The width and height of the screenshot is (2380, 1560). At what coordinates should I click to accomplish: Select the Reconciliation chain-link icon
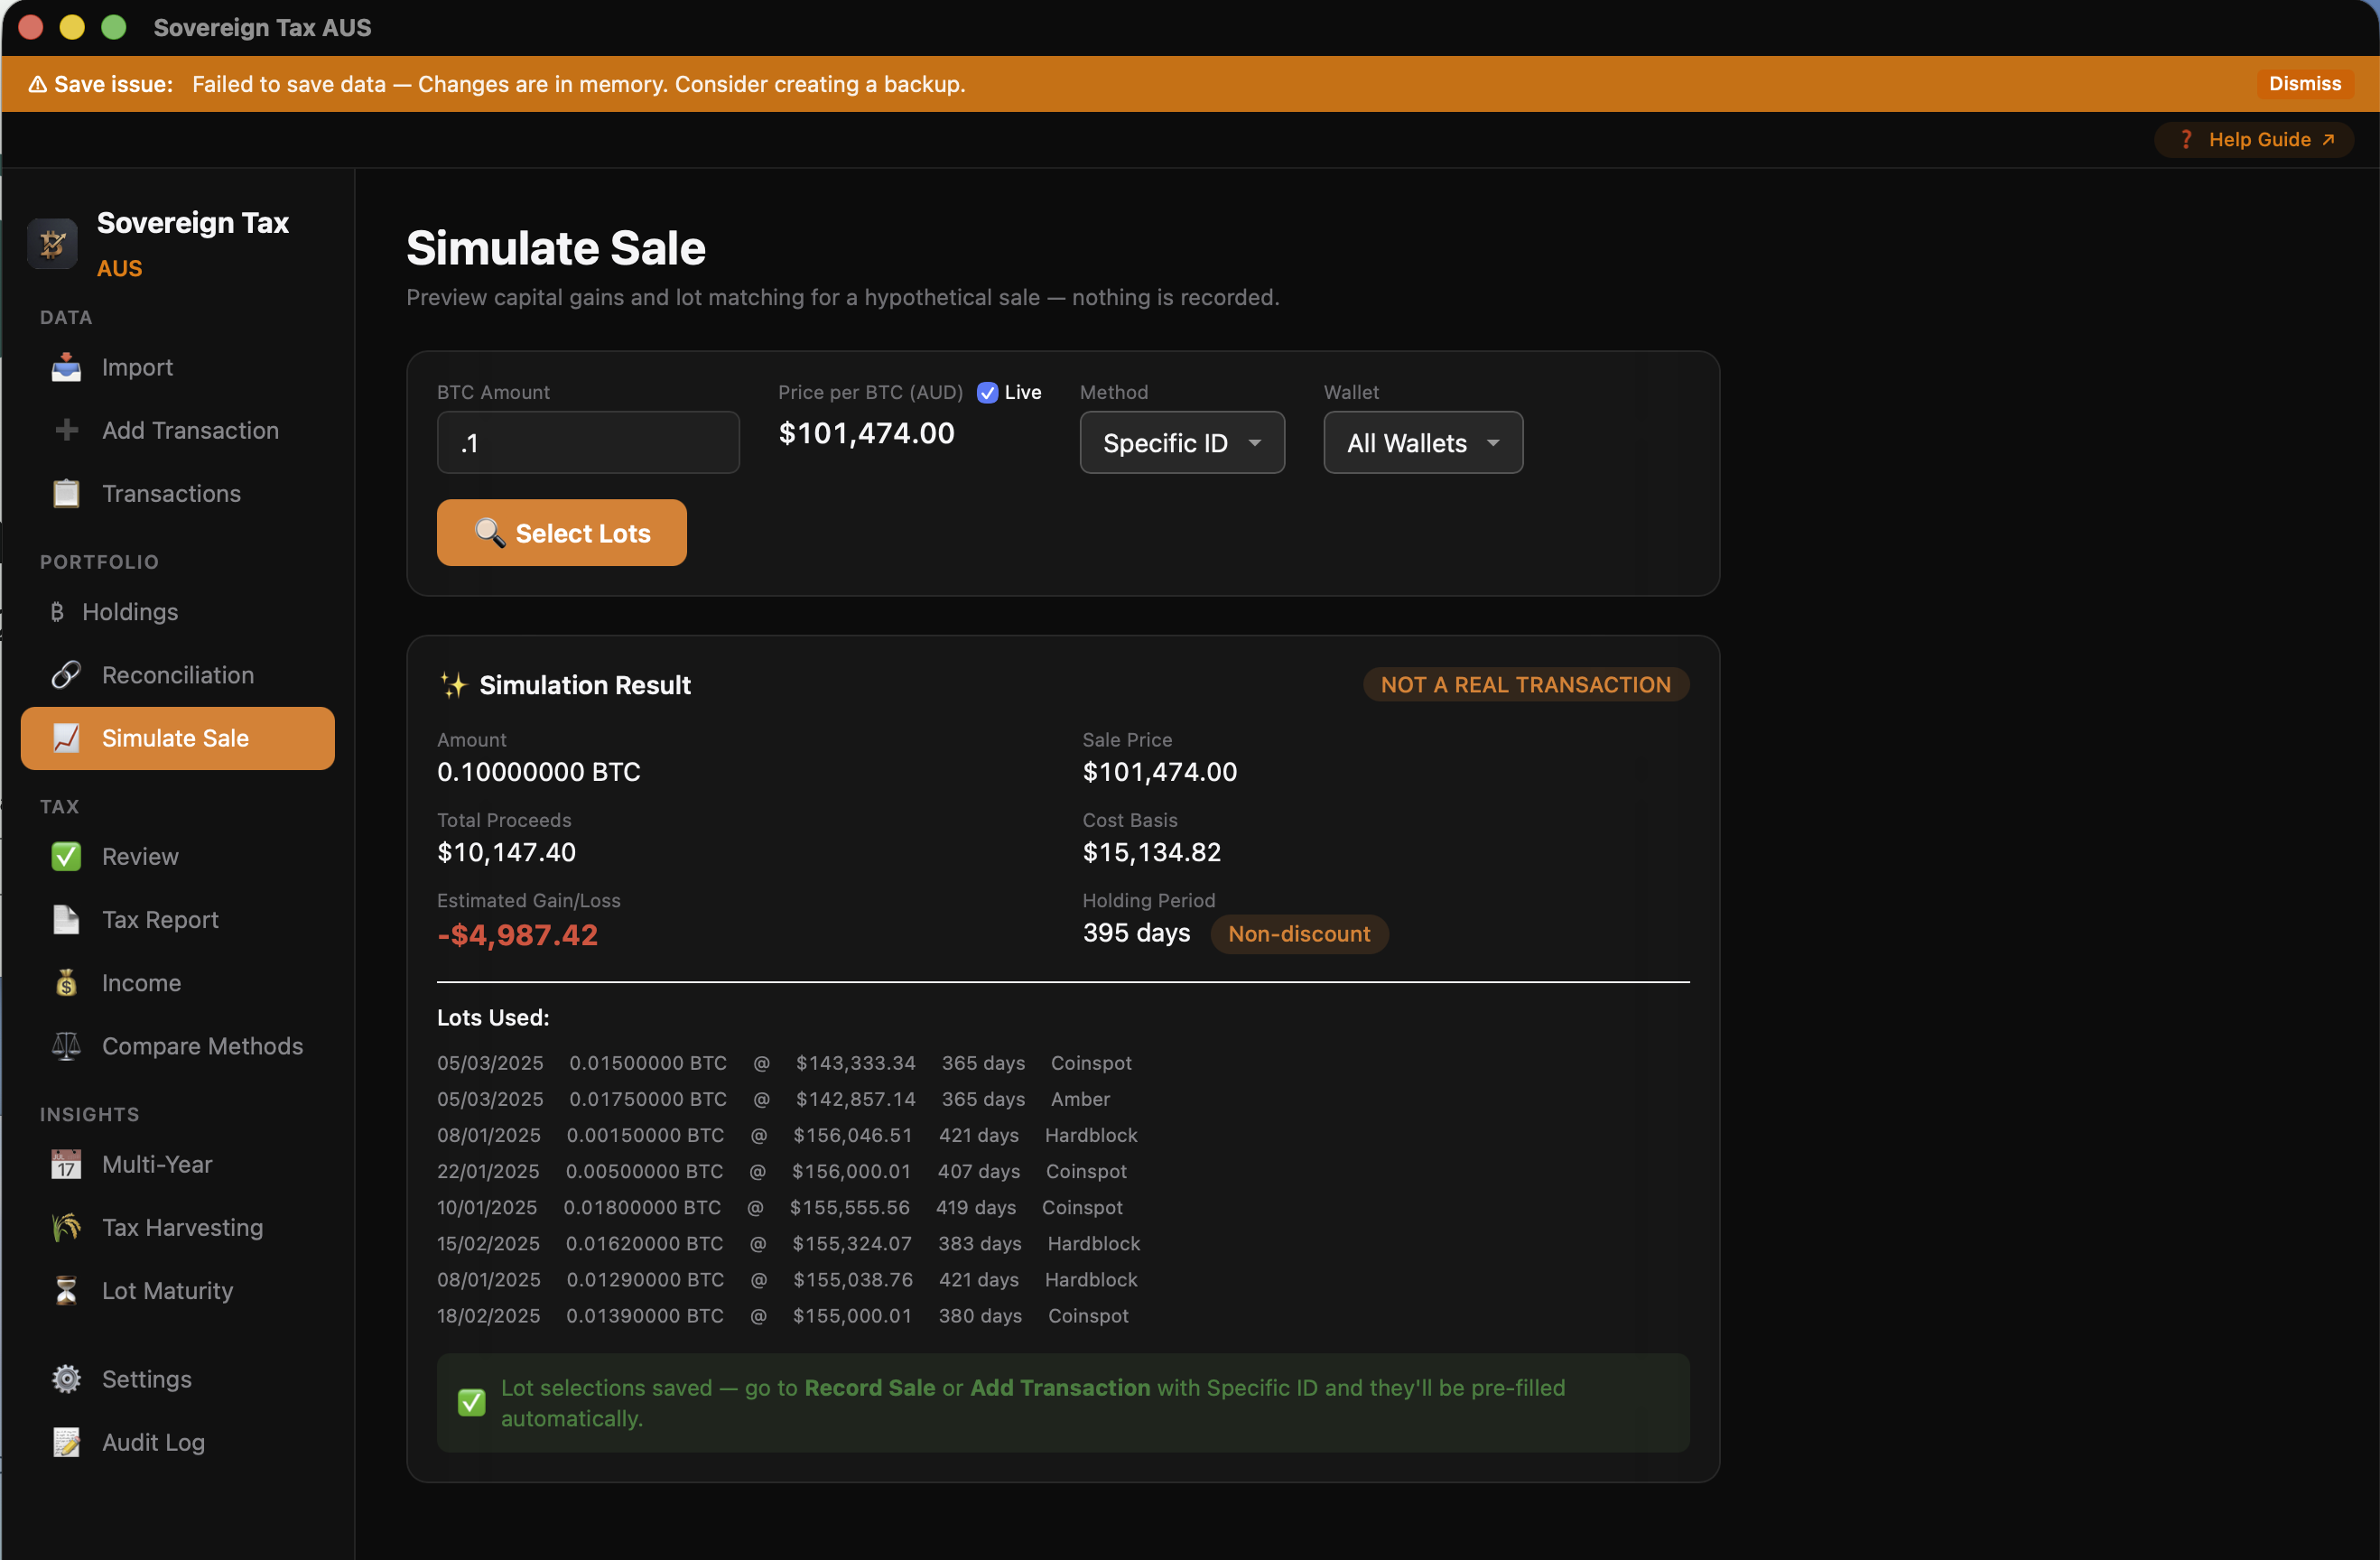pos(65,675)
